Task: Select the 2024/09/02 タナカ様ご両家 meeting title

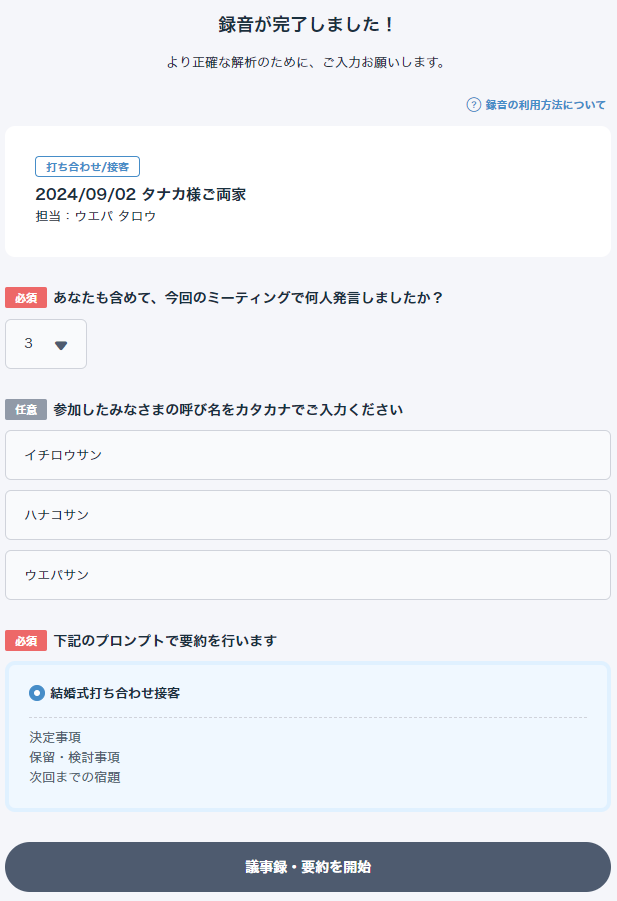Action: pos(141,194)
